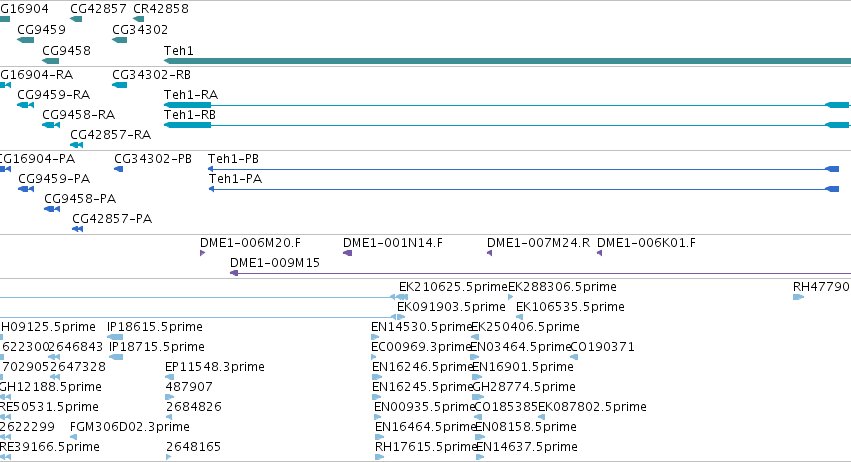Select the RH47790 EST arrow glyph
Viewport: 851px width, 462px height.
[x=798, y=297]
